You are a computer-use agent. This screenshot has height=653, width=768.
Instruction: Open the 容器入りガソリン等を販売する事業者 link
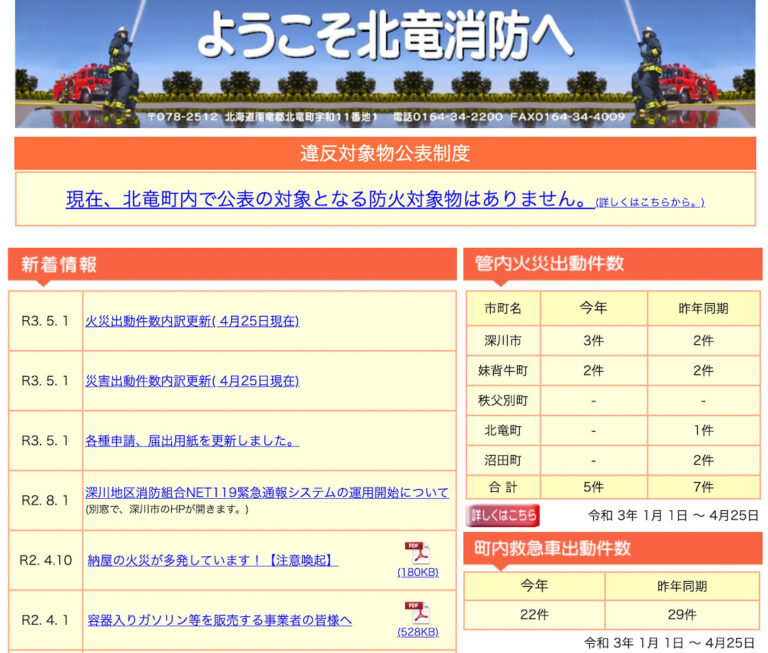point(219,620)
